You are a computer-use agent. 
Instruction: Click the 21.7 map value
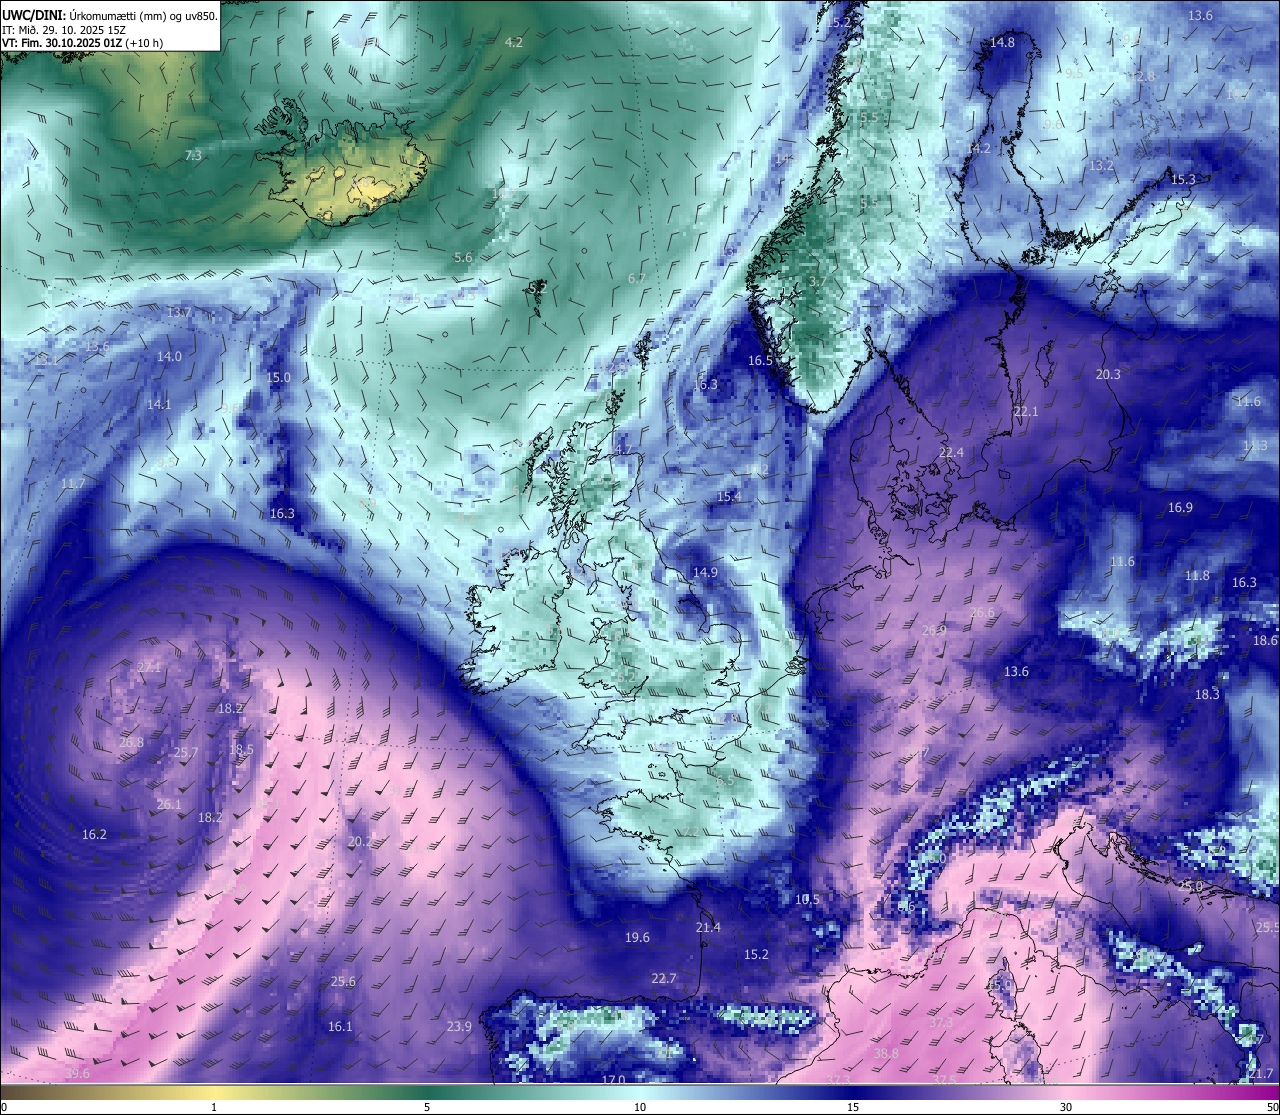1261,1073
